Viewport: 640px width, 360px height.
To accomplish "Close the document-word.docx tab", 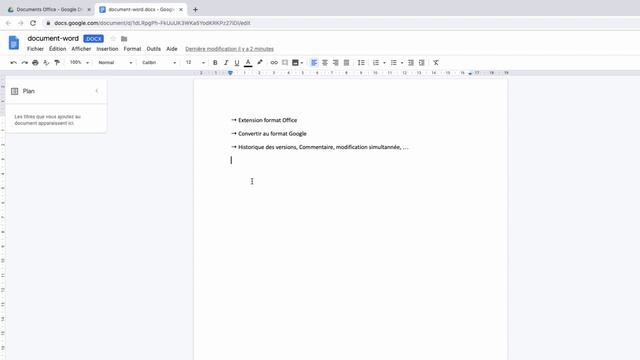I will coord(181,9).
